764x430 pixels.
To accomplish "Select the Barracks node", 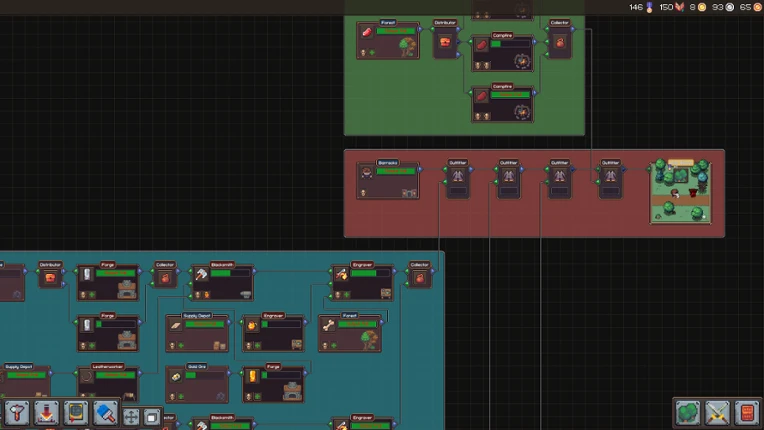I will tap(388, 180).
